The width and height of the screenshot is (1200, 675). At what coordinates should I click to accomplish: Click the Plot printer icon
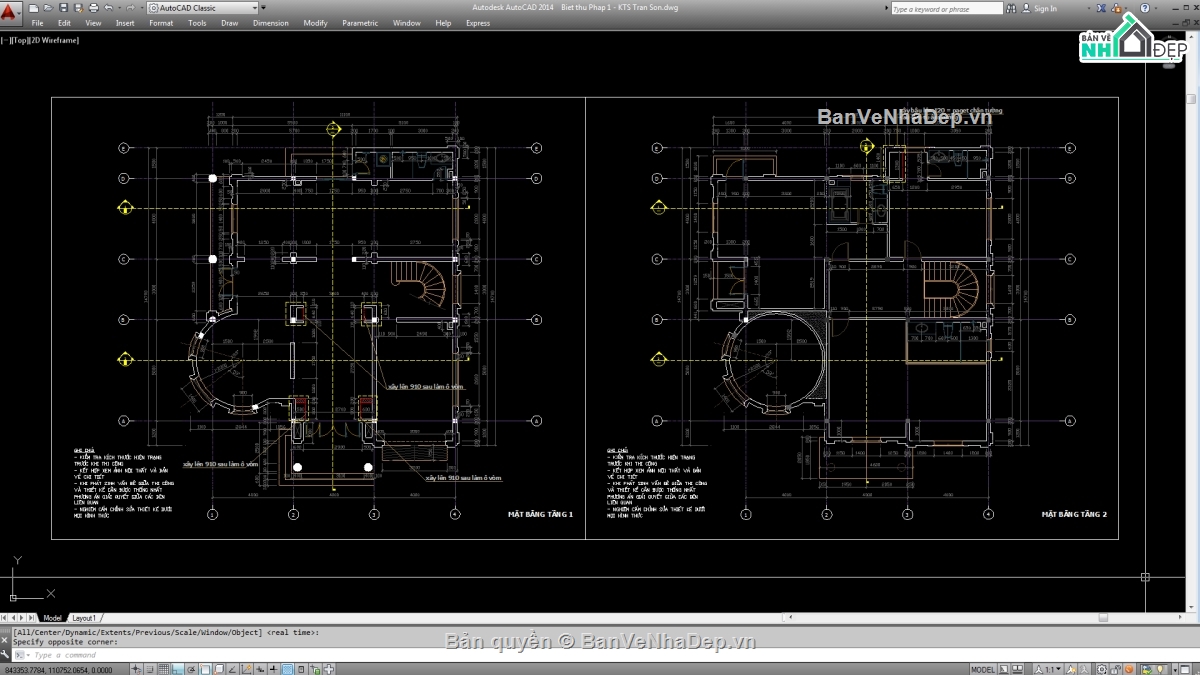(x=93, y=8)
